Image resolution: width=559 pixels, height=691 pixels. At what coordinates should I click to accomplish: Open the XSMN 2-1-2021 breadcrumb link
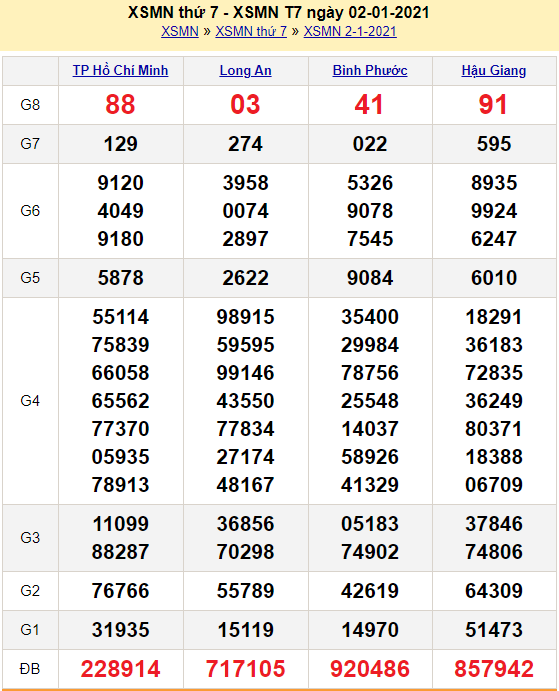tap(350, 32)
